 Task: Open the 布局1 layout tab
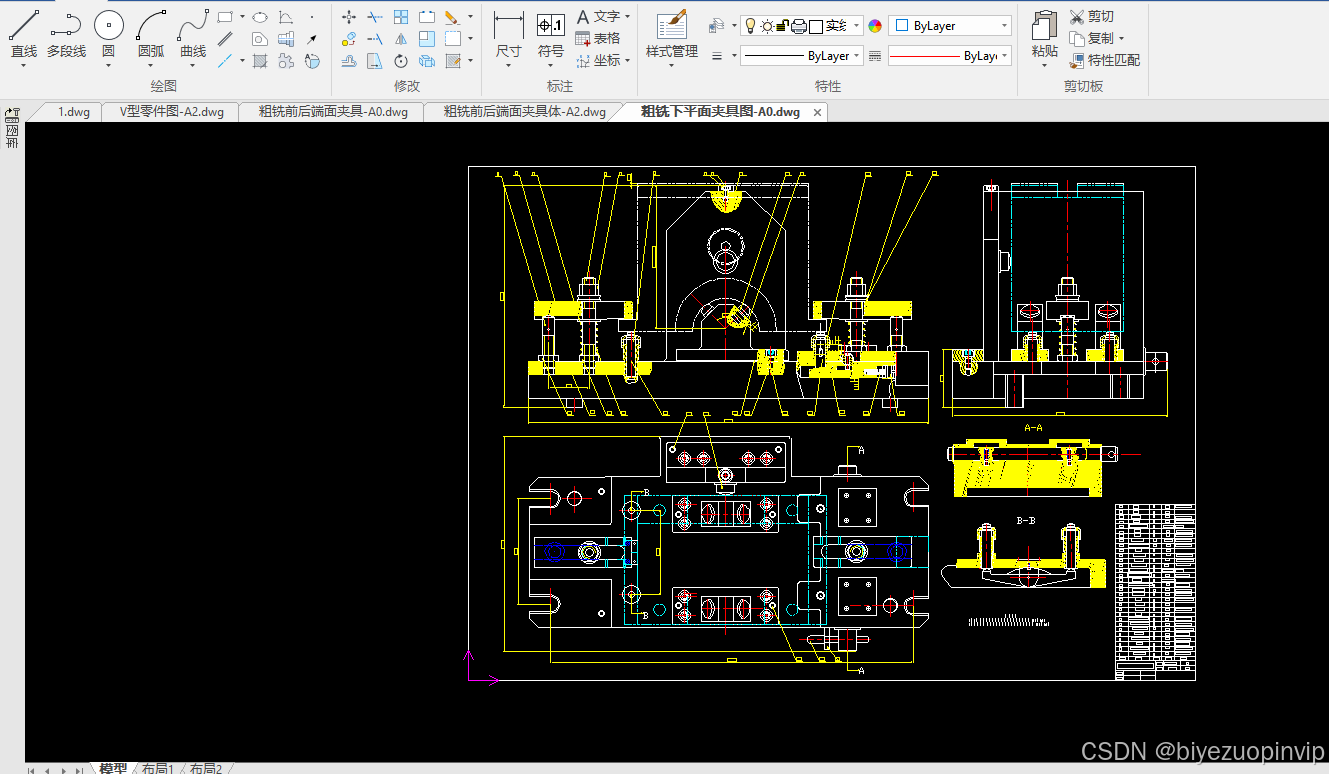(158, 768)
